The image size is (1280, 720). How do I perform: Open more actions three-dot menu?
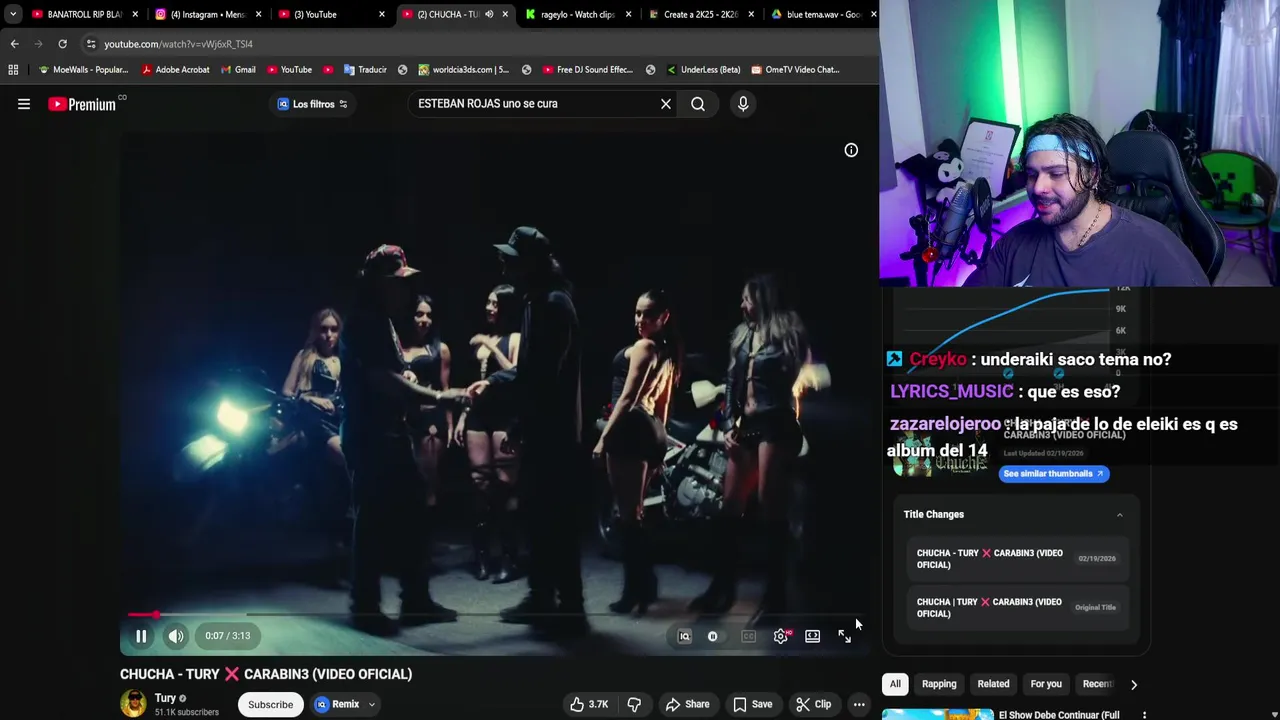tap(859, 705)
